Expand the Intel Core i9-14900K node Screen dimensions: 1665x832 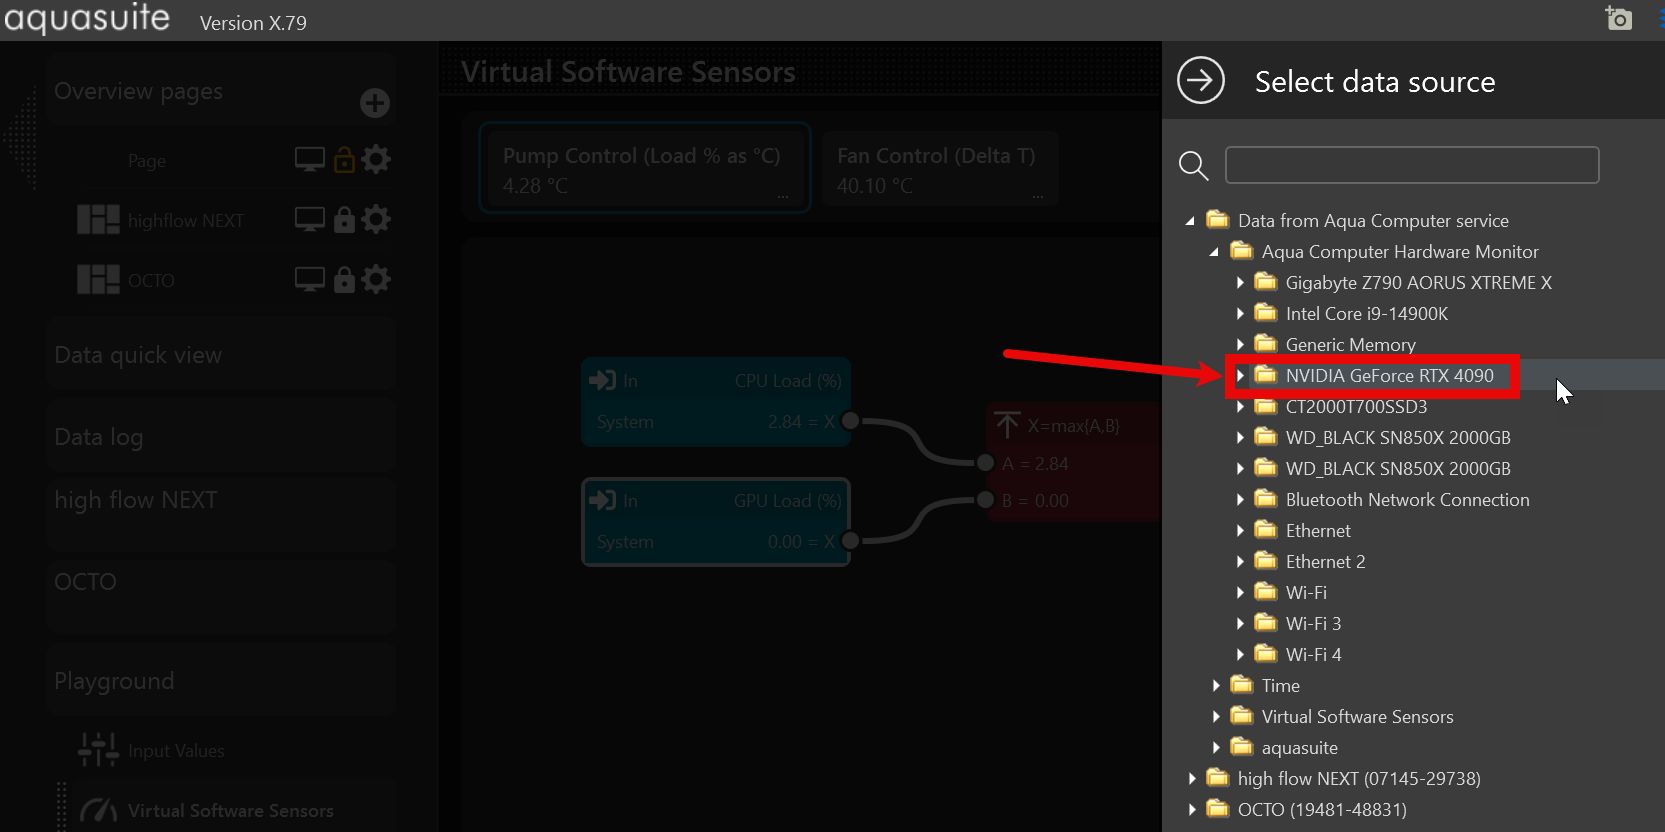(1240, 314)
